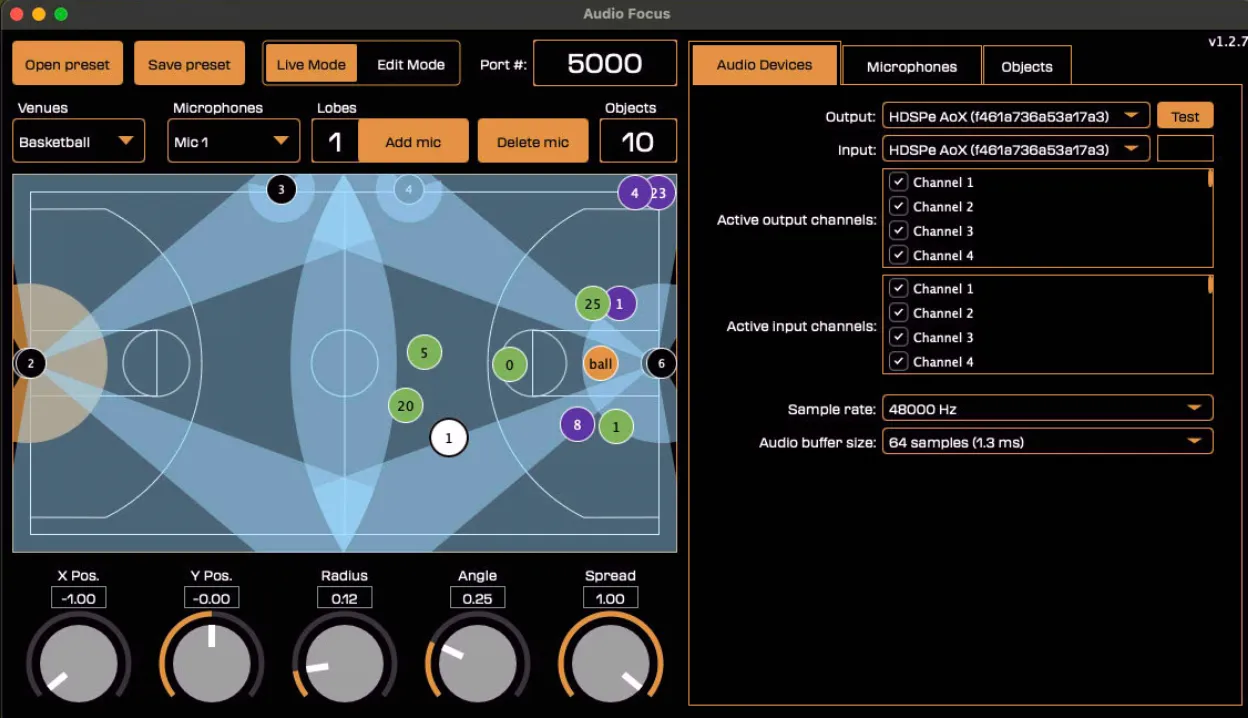Switch to the Microphones tab

(x=911, y=65)
